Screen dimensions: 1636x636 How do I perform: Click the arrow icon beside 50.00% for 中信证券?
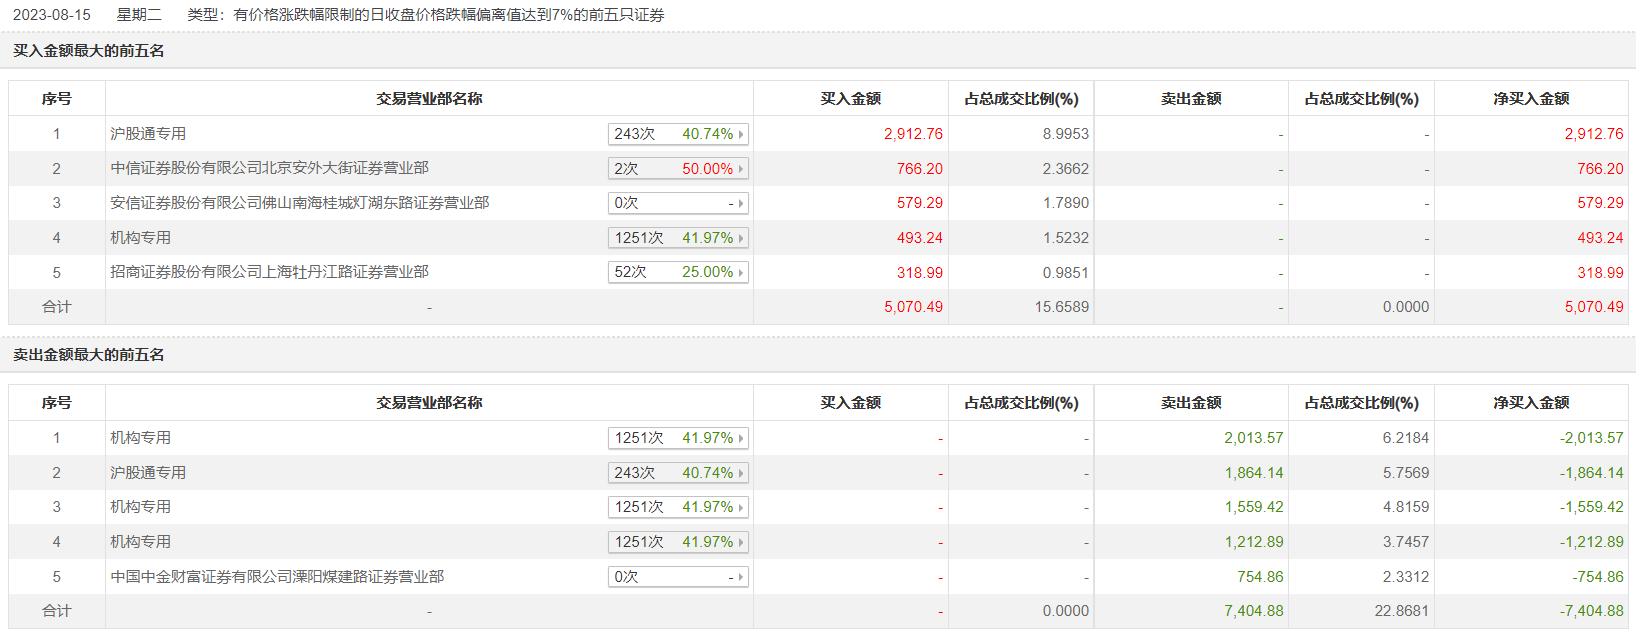click(x=741, y=169)
